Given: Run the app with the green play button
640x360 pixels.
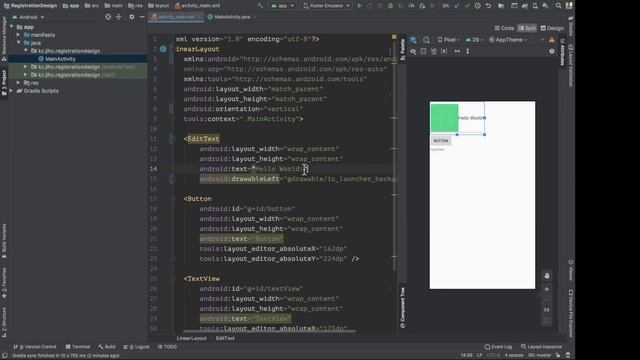Looking at the screenshot, I should click(359, 6).
